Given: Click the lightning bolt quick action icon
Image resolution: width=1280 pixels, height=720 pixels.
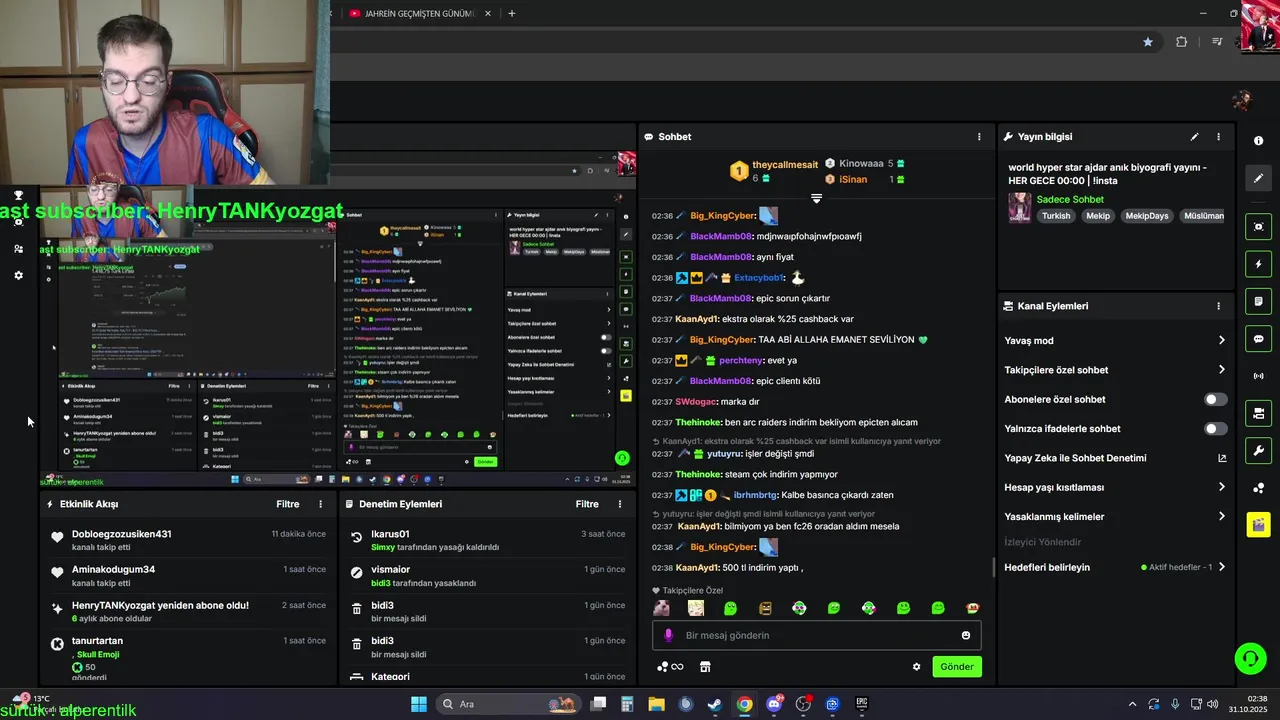Looking at the screenshot, I should pyautogui.click(x=1258, y=264).
